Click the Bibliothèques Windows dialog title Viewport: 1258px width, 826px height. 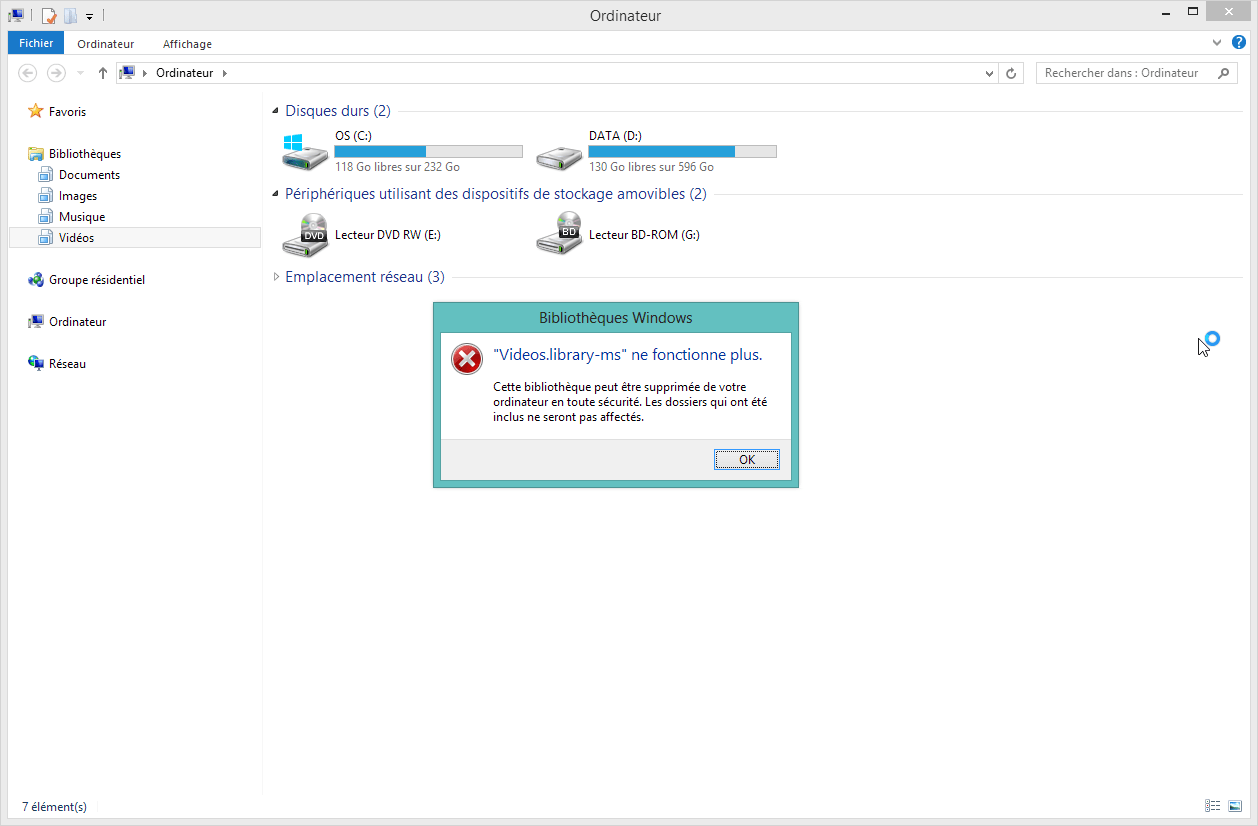coord(616,318)
